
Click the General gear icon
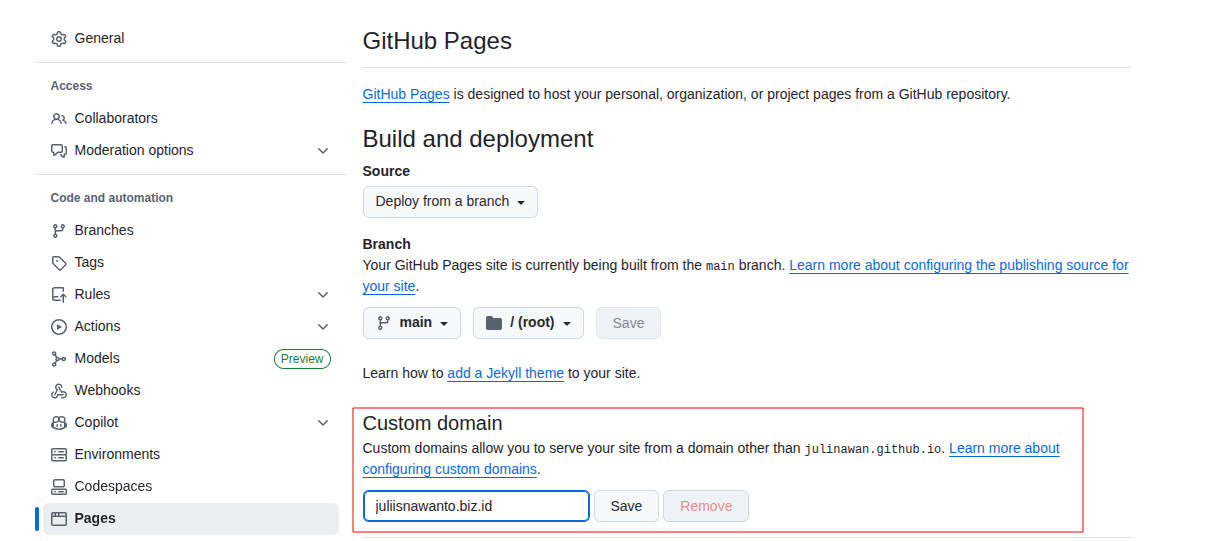58,38
